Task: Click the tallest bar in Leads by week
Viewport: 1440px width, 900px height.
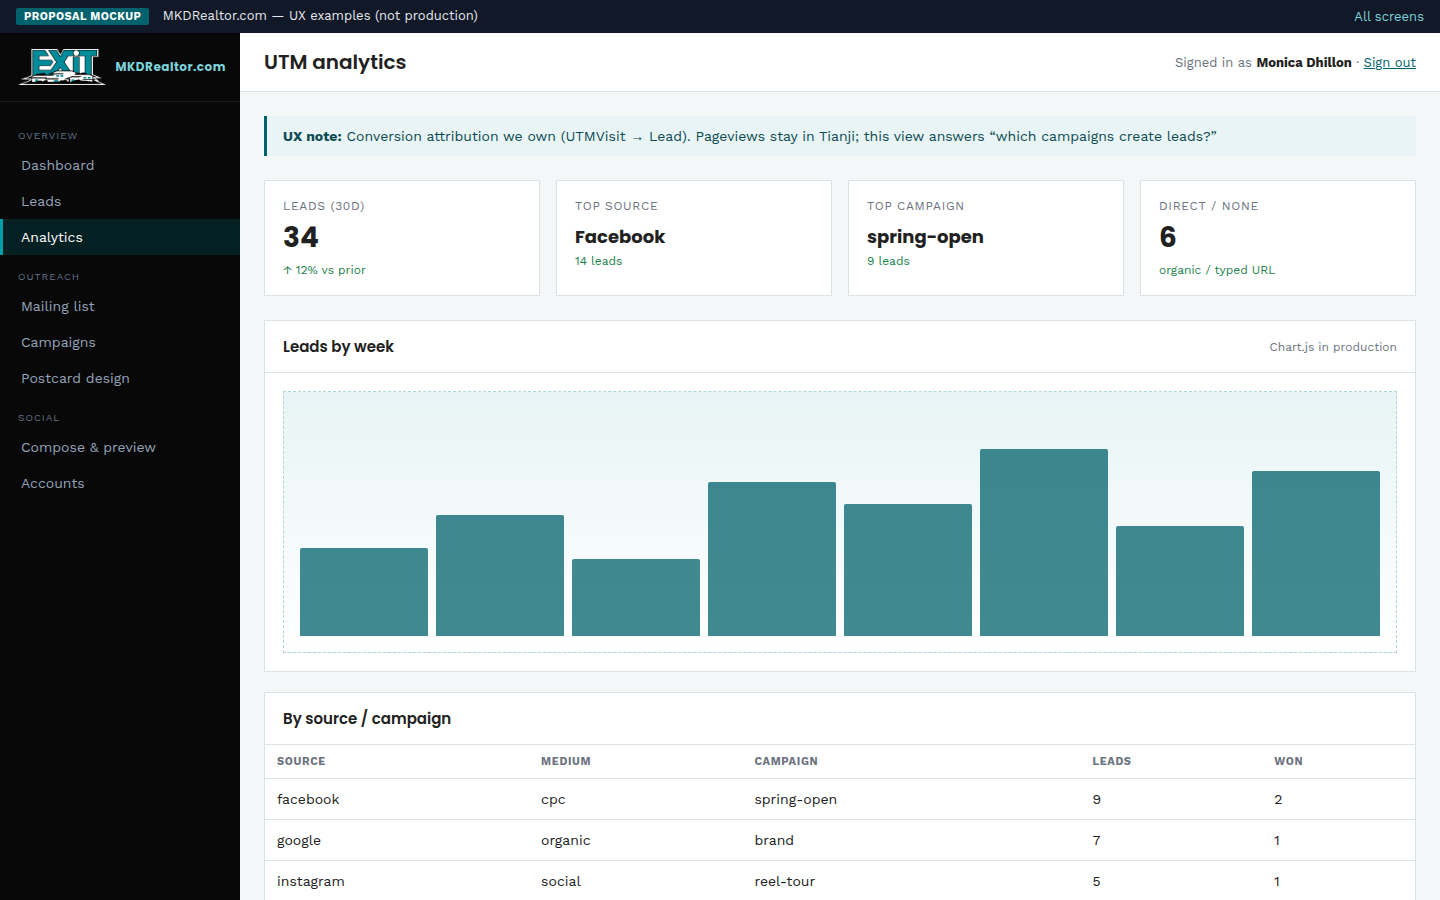Action: pos(1044,542)
